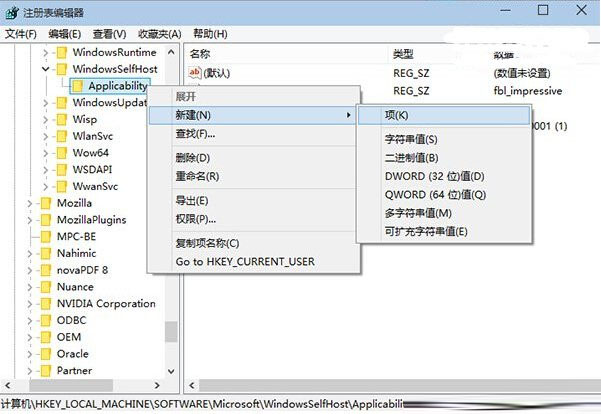This screenshot has width=601, height=414.
Task: Collapse the WindowsSelfHost tree node
Action: coord(46,69)
